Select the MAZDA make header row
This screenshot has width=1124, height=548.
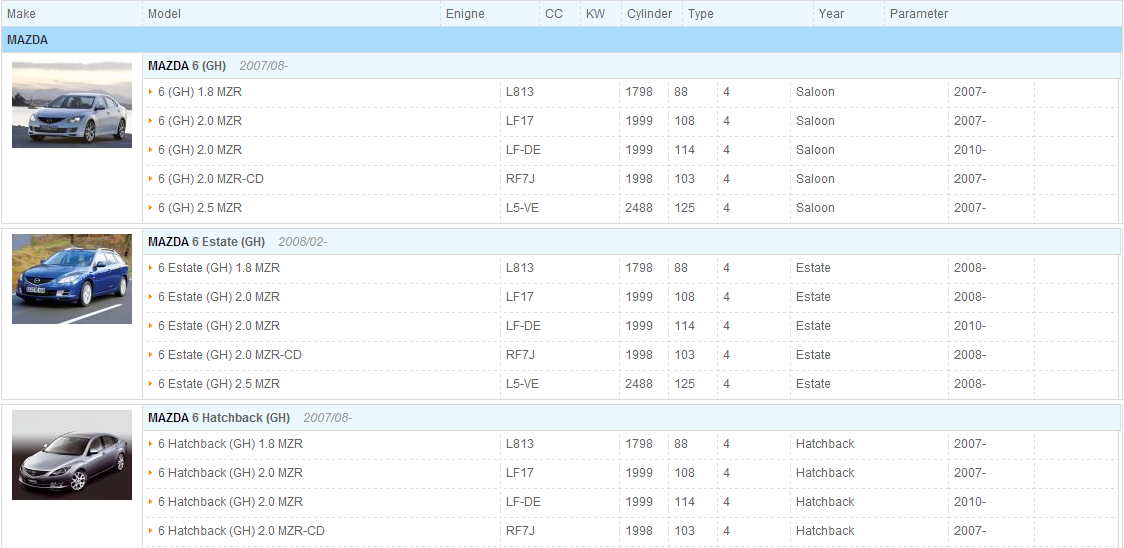(562, 40)
